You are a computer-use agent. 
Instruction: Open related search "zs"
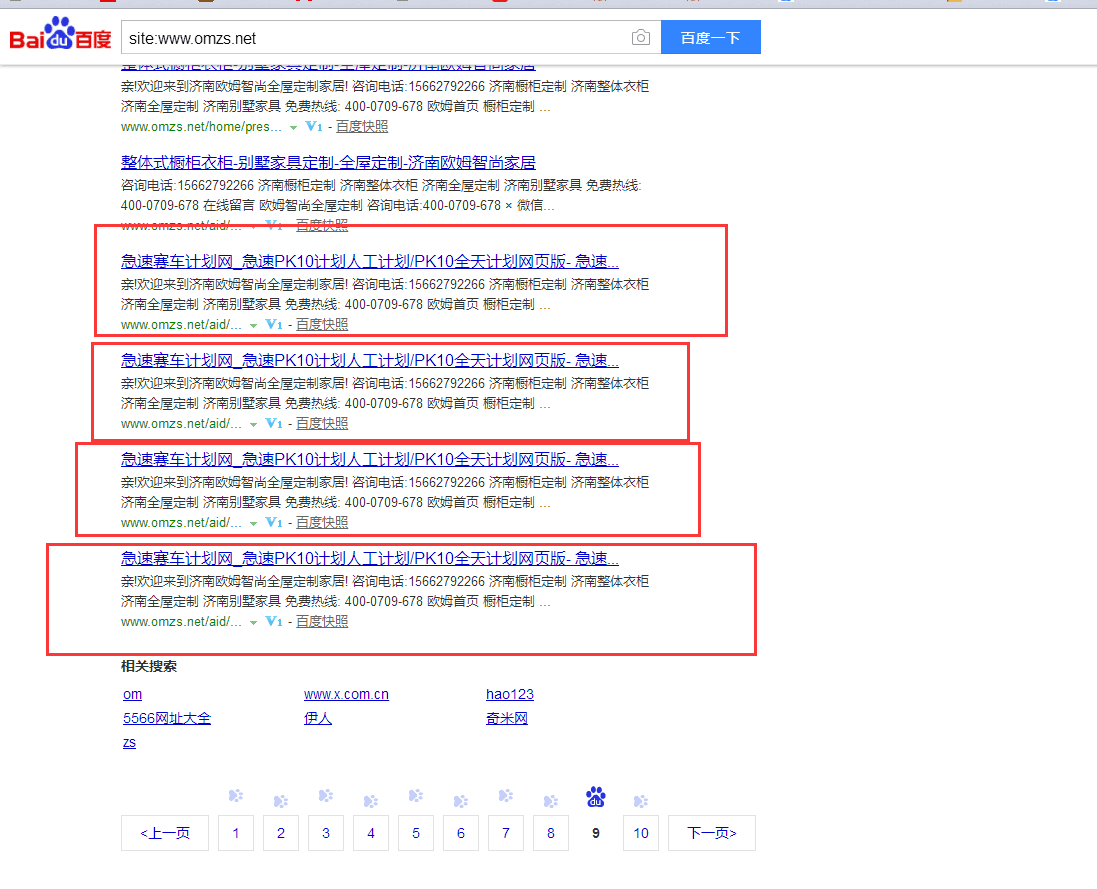tap(129, 743)
